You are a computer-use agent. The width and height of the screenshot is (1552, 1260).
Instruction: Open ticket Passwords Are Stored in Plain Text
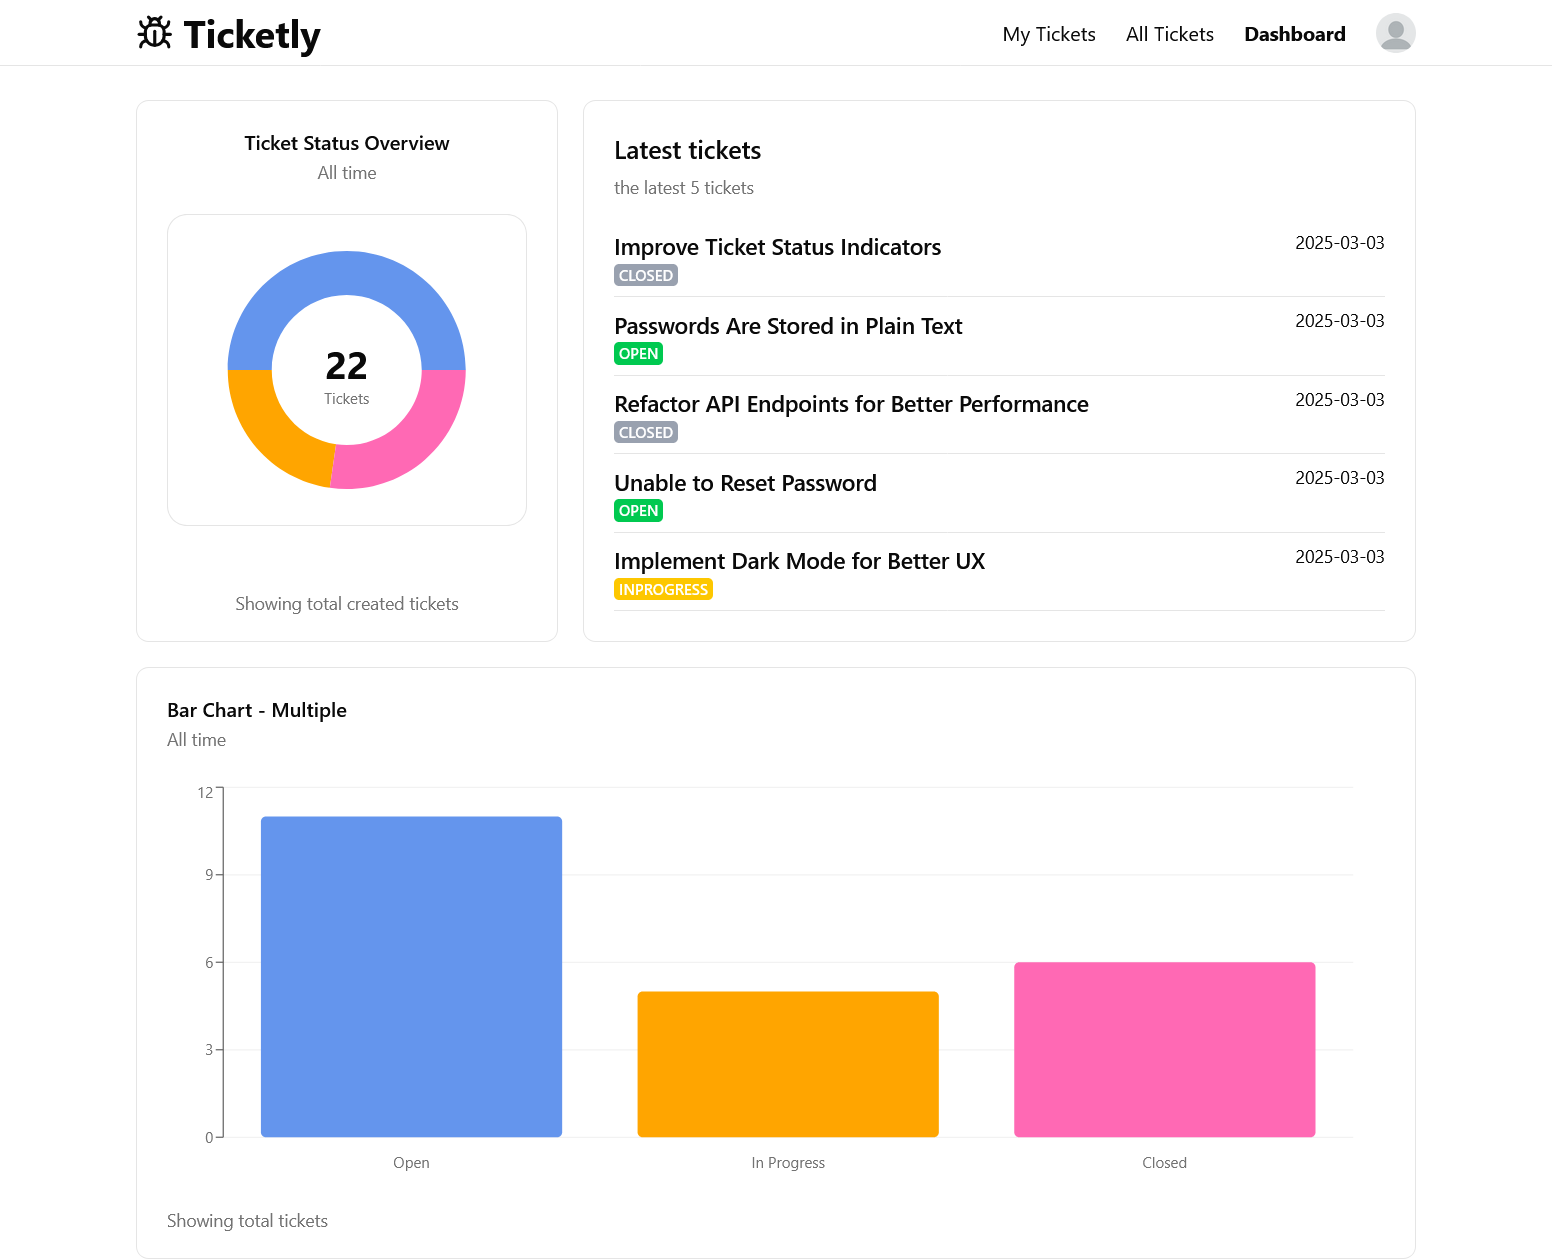[x=788, y=326]
